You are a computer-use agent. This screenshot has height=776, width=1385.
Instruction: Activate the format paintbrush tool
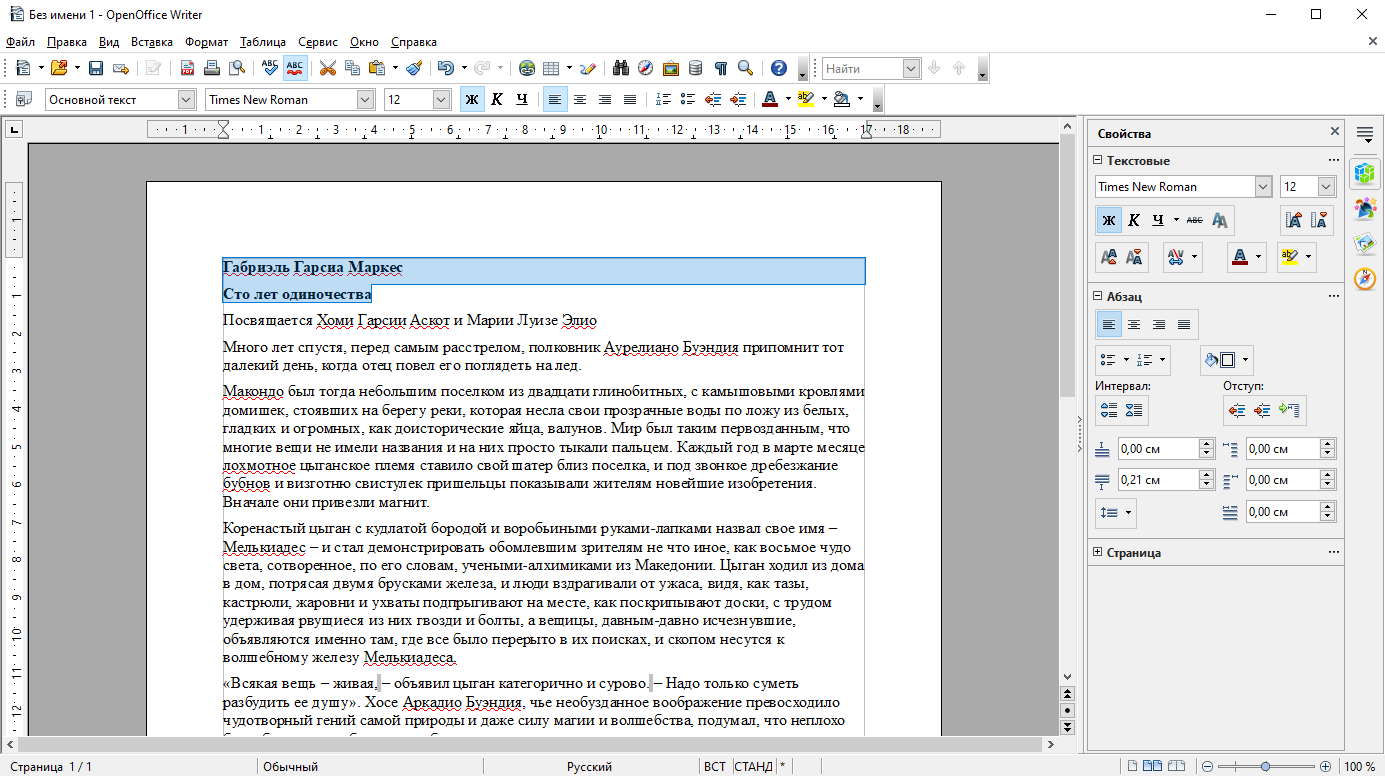click(x=414, y=68)
